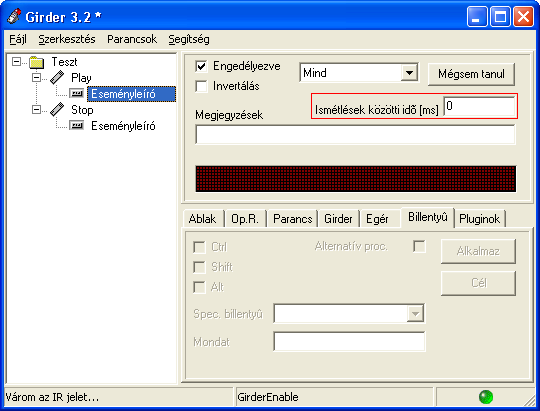
Task: Switch to the Parancs tab
Action: [x=292, y=219]
